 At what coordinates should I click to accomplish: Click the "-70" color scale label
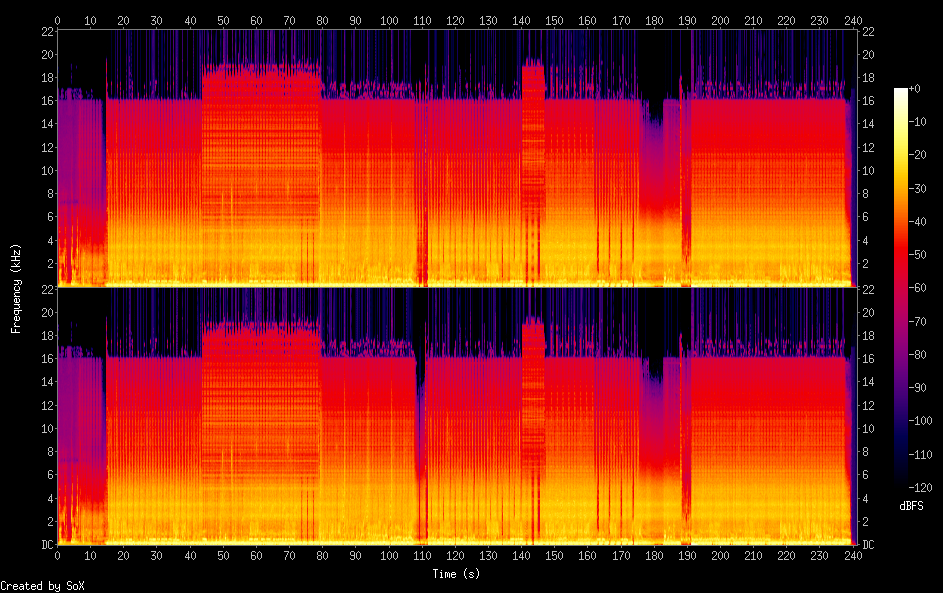917,321
